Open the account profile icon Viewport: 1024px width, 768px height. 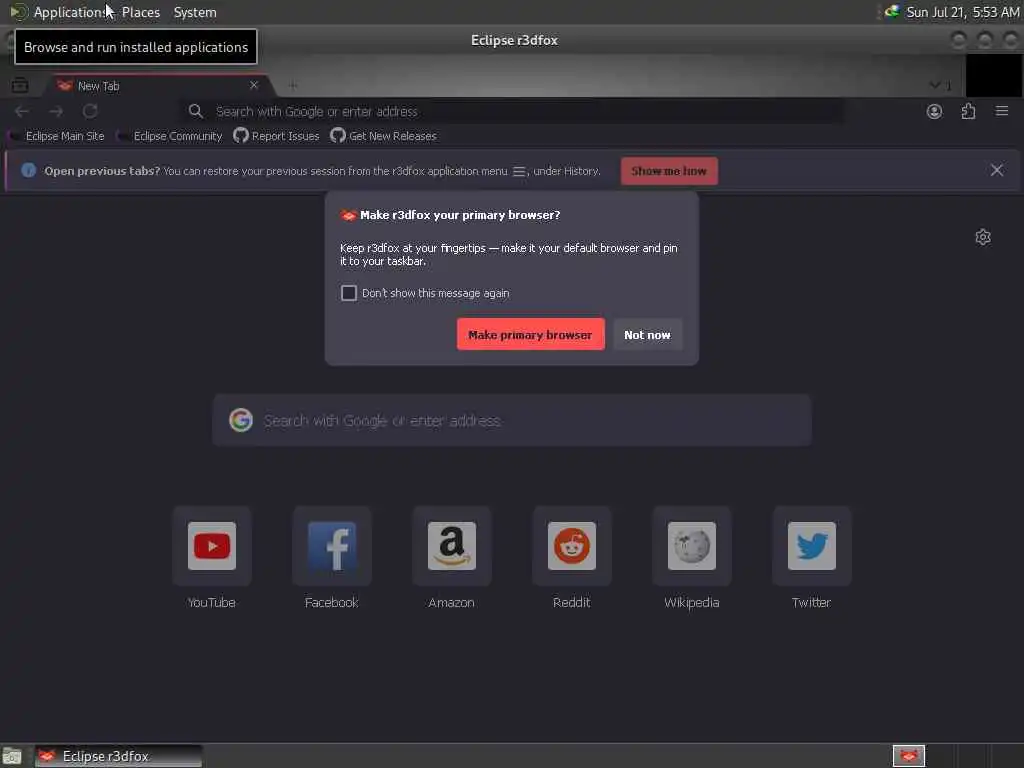point(934,111)
